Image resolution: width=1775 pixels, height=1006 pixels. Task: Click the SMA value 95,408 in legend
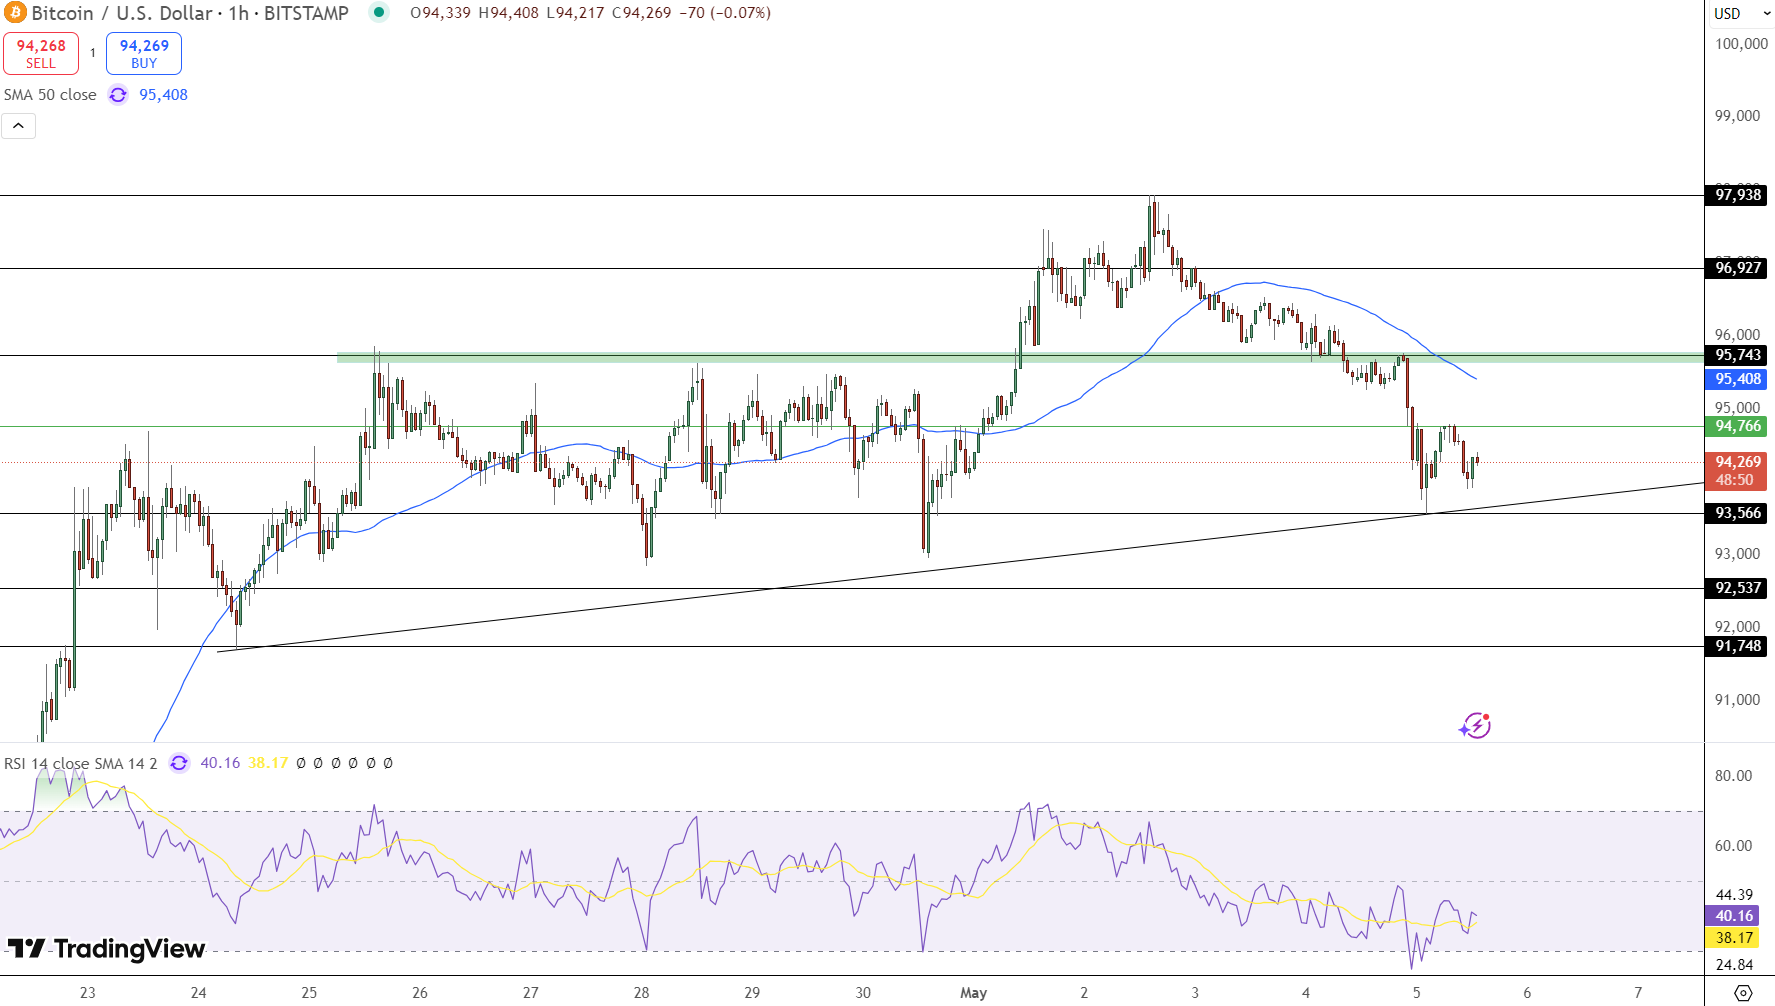(163, 95)
